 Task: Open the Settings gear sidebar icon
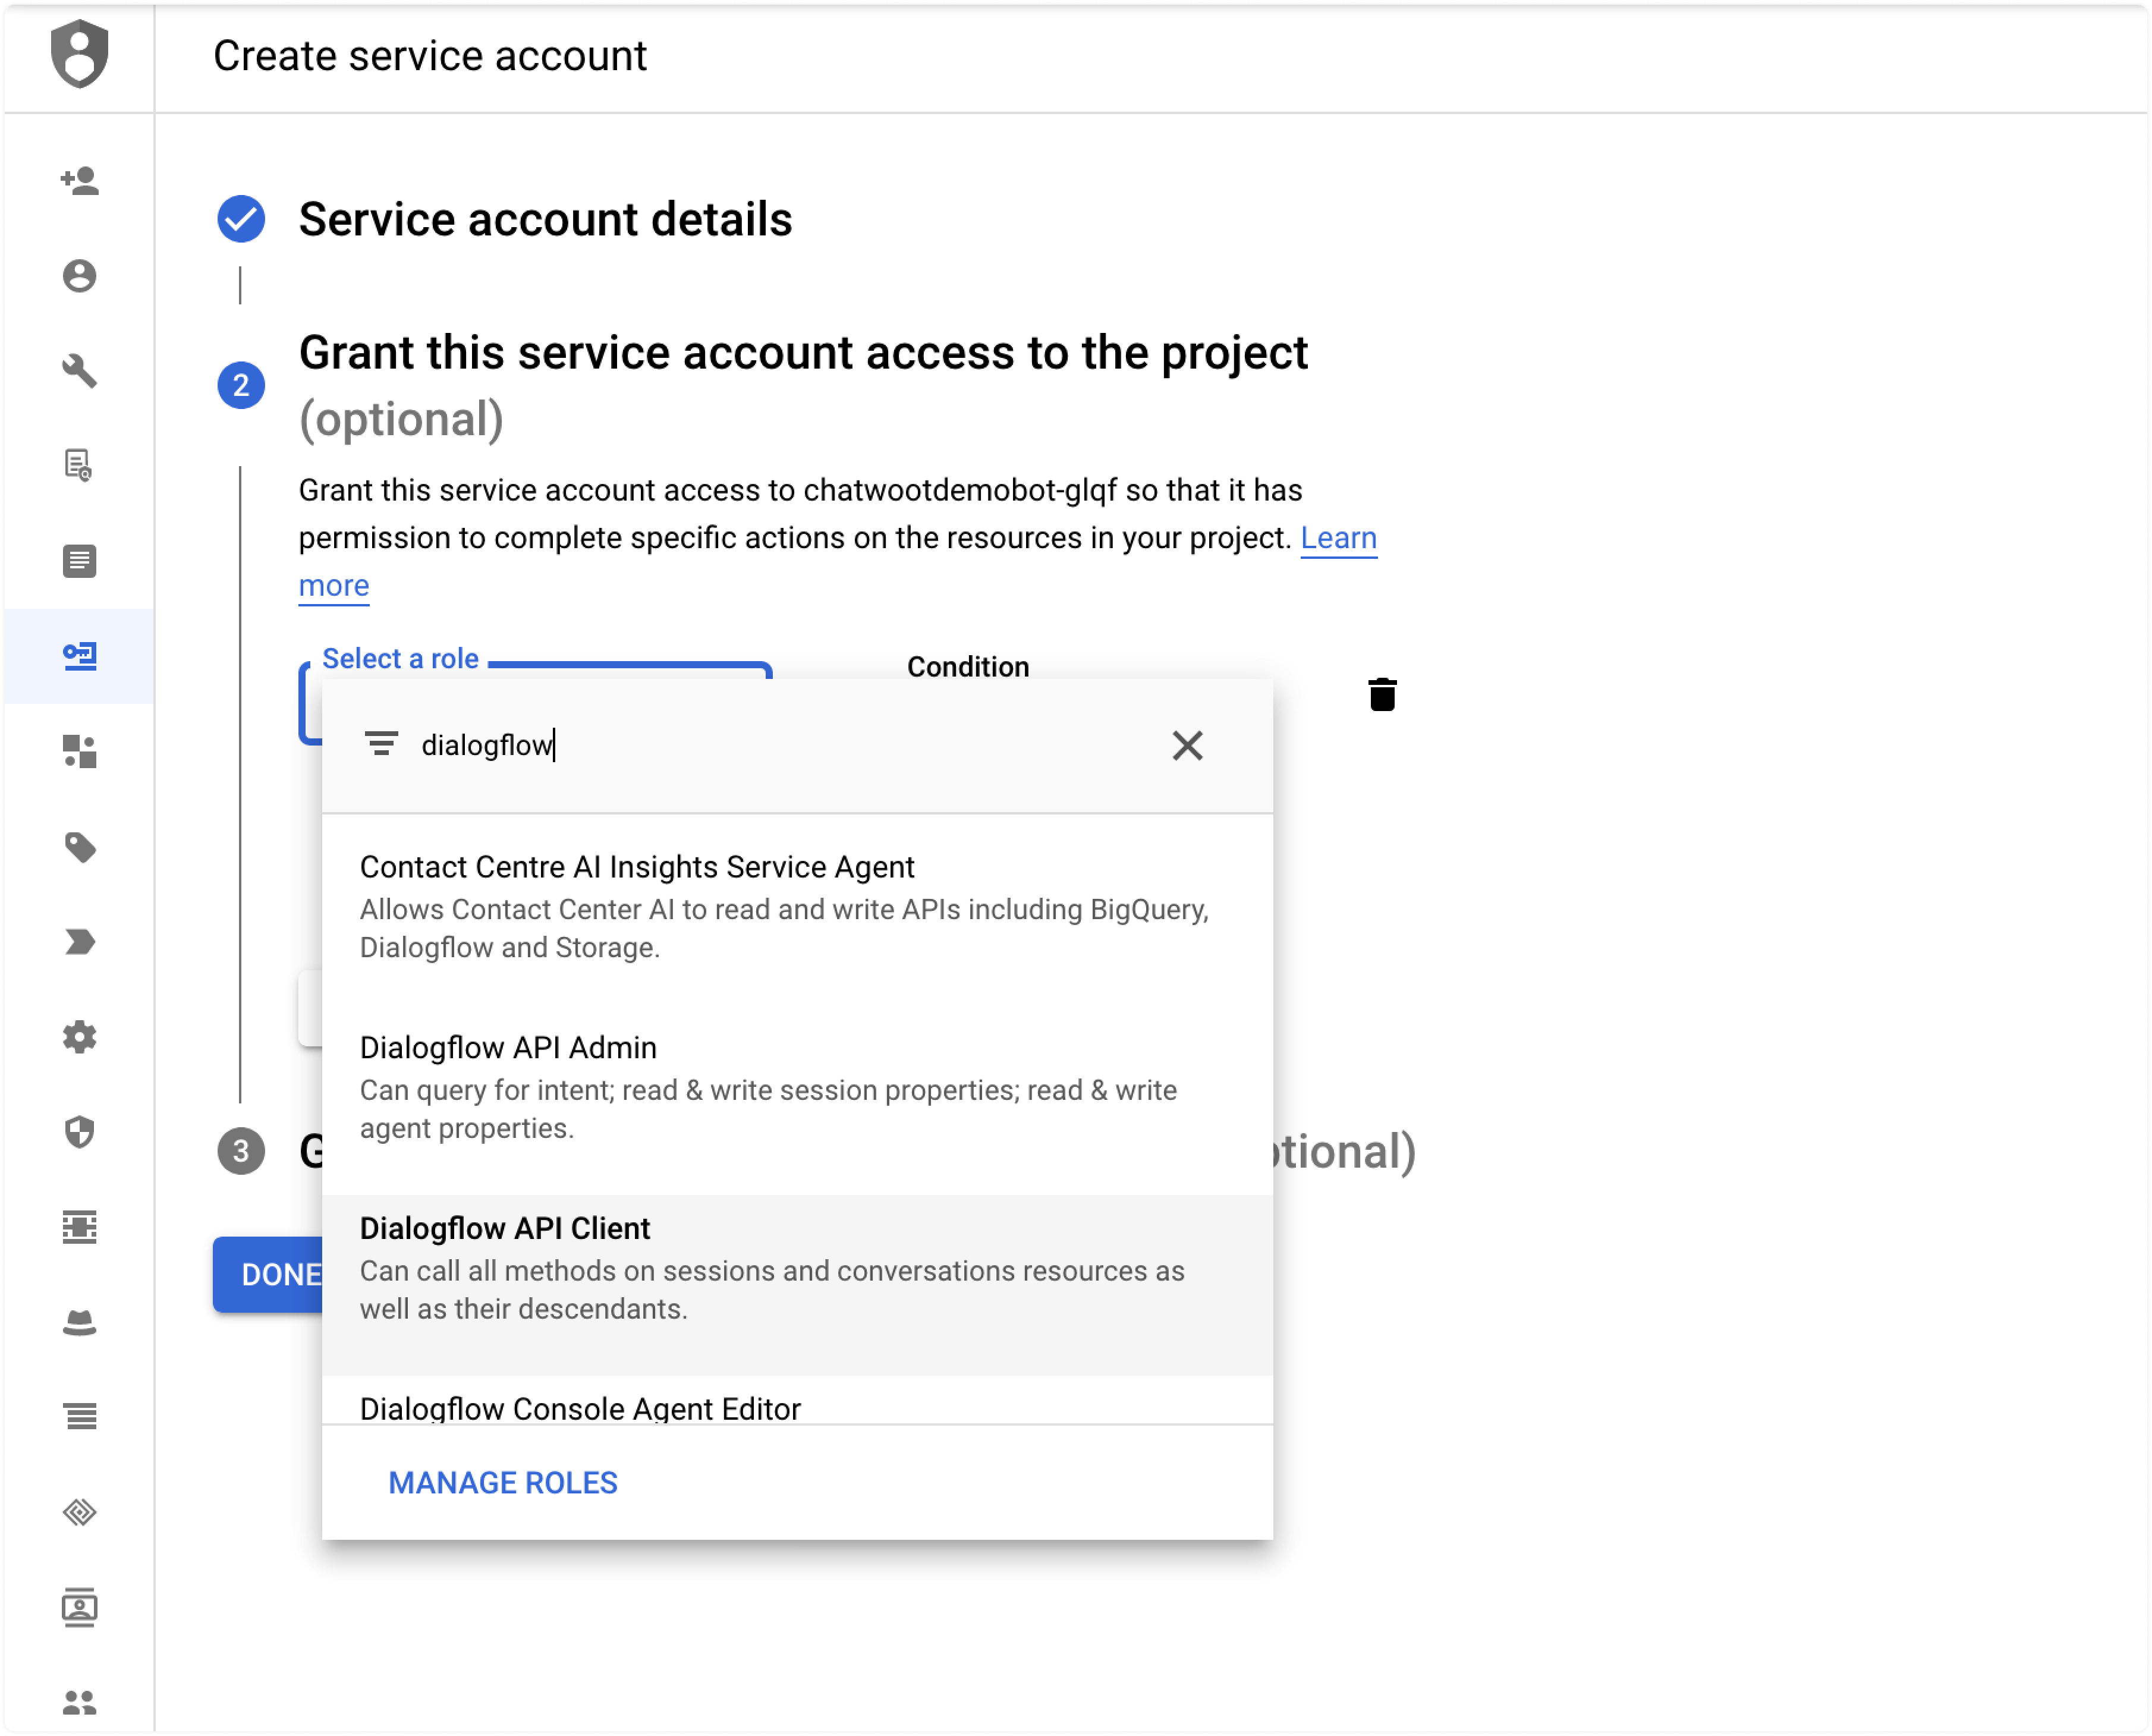click(79, 1037)
